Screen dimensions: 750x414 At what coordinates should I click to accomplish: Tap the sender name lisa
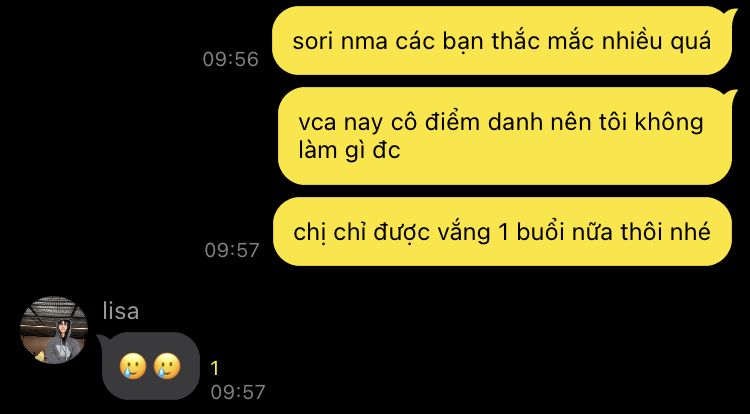point(121,311)
